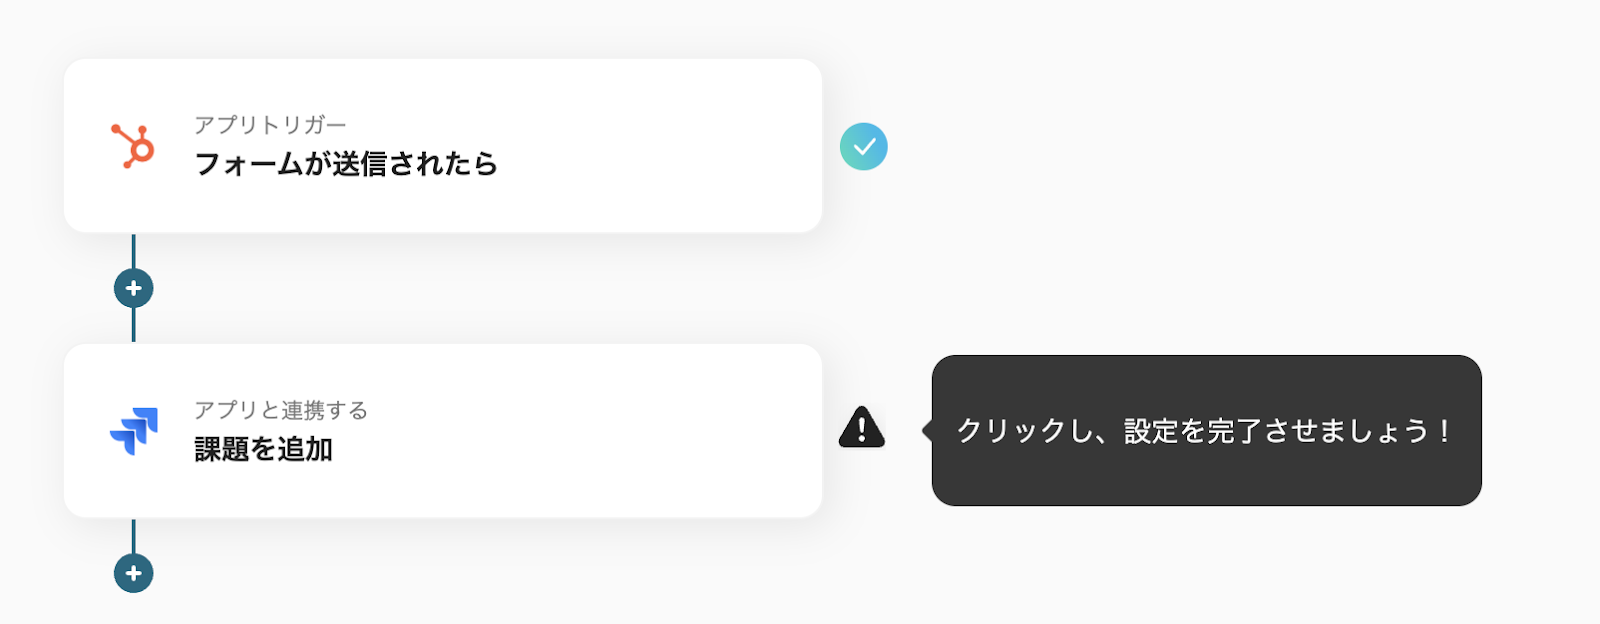Open the 課題を追加 action title
Image resolution: width=1600 pixels, height=624 pixels.
(263, 450)
